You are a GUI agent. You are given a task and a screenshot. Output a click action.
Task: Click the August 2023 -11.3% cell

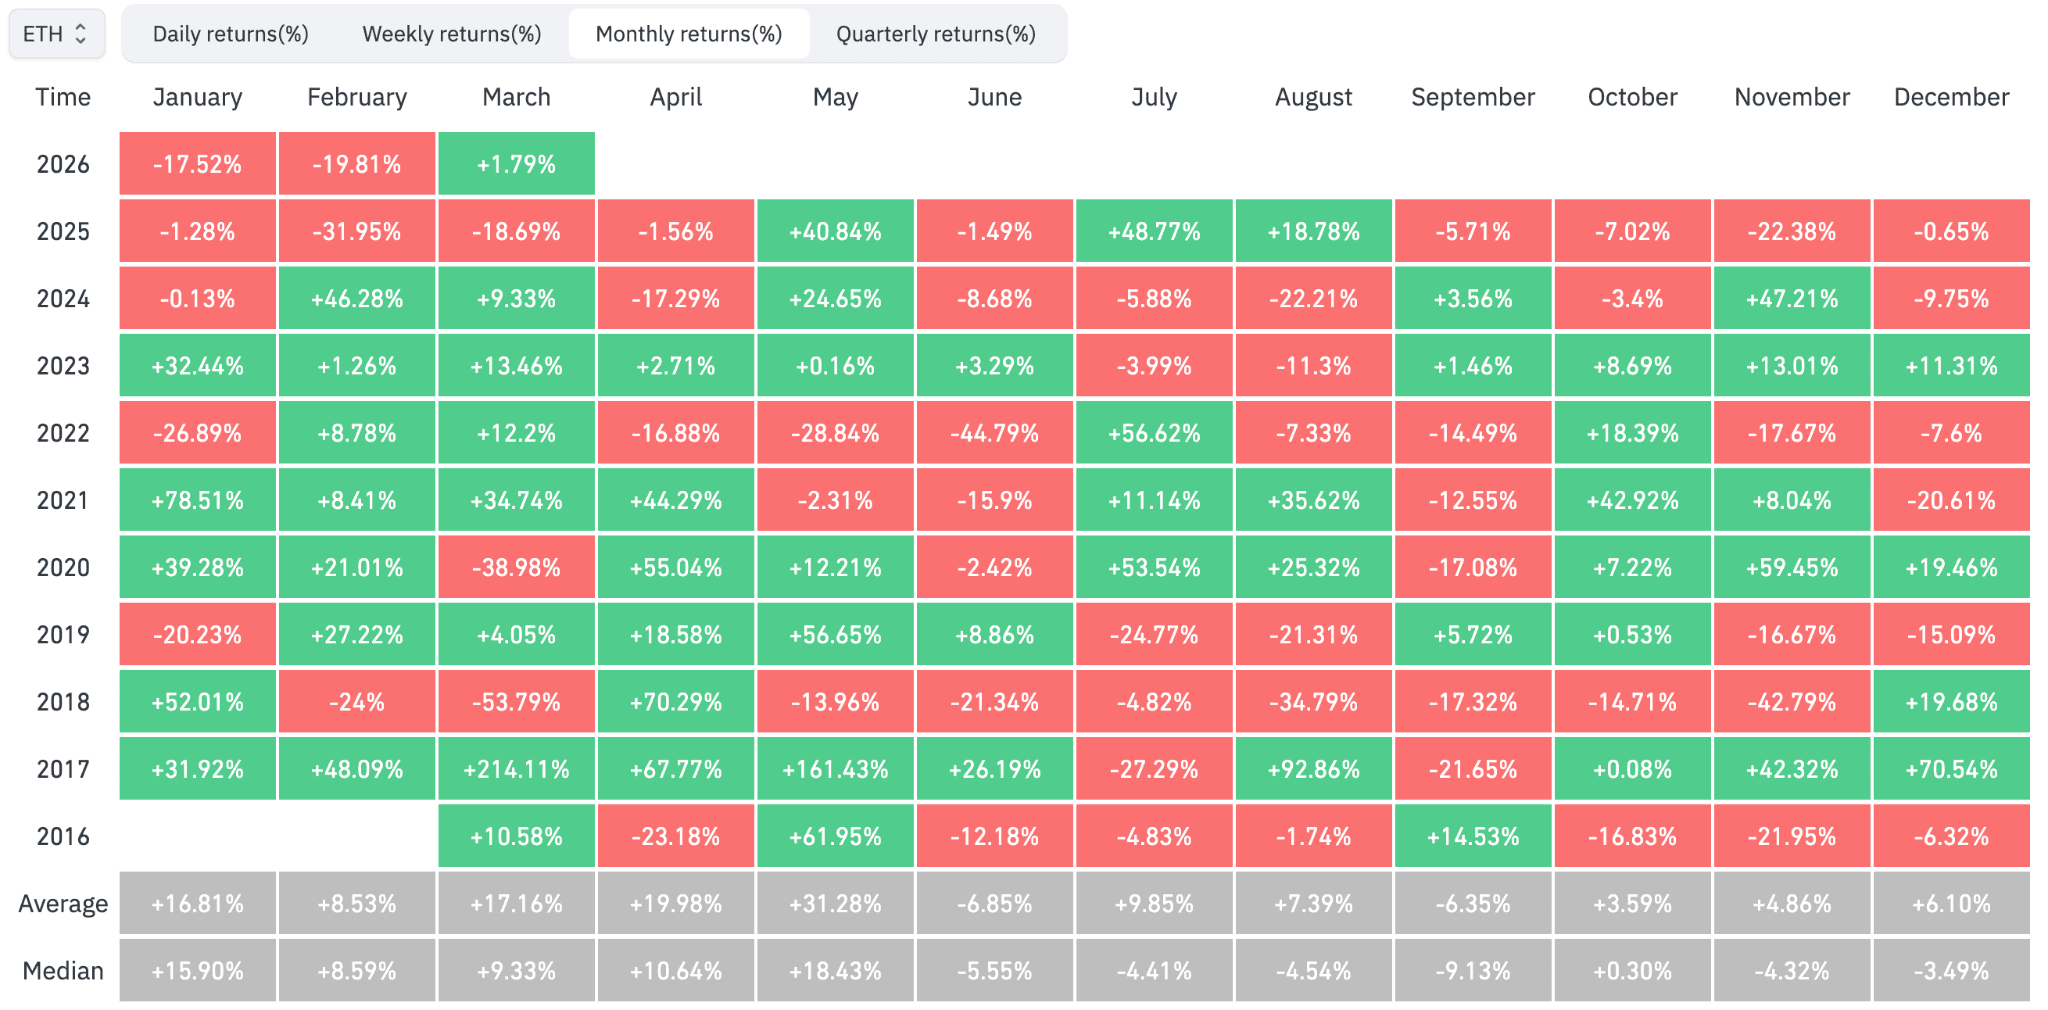(x=1313, y=366)
